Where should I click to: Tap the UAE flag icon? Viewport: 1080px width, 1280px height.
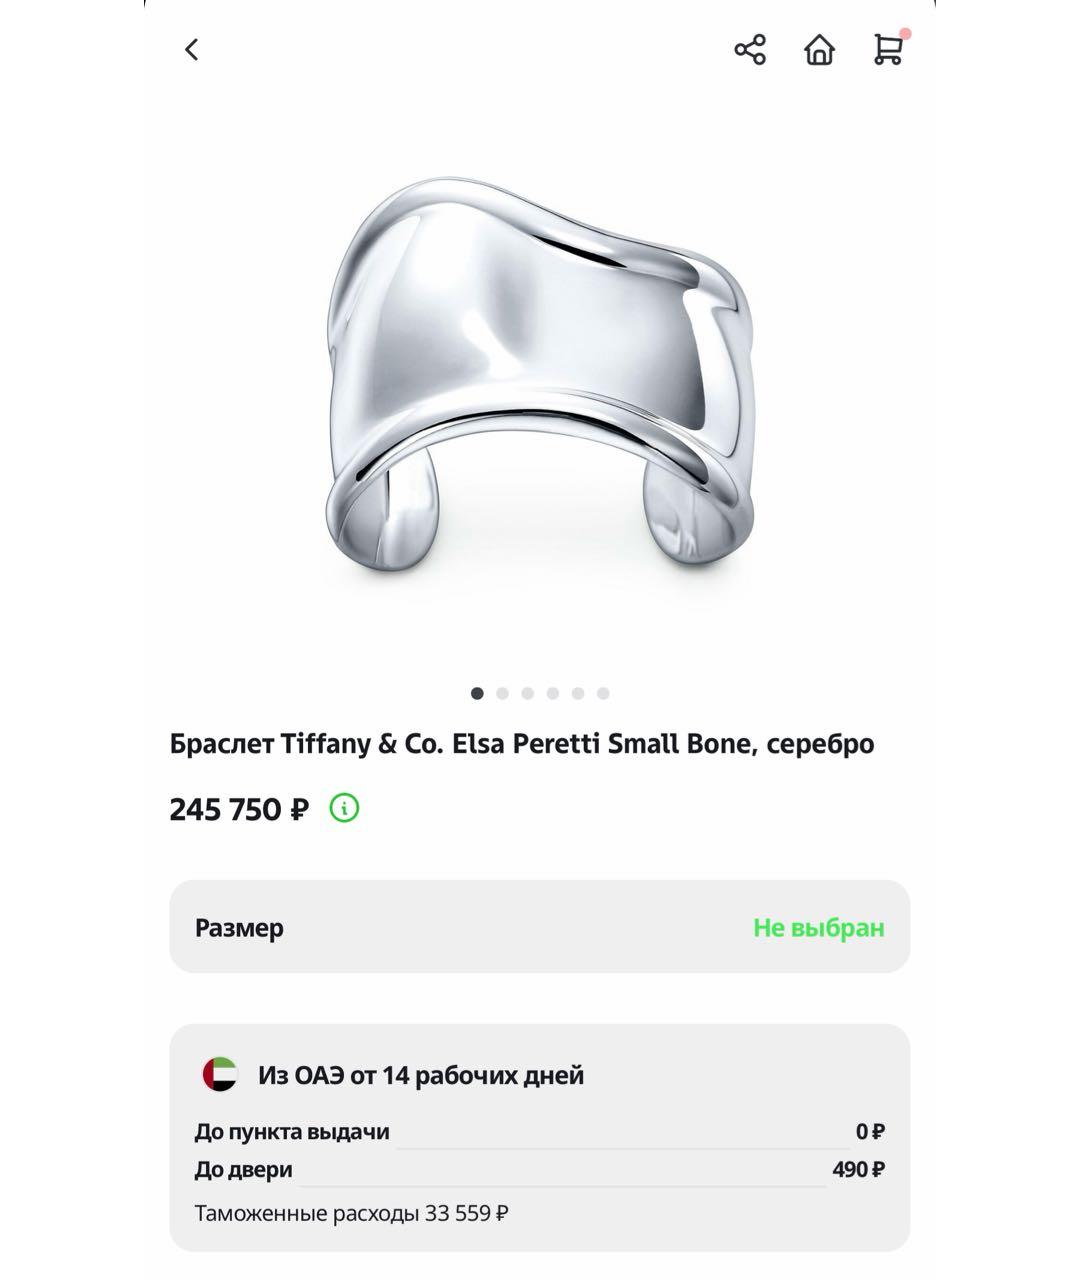[x=220, y=1075]
